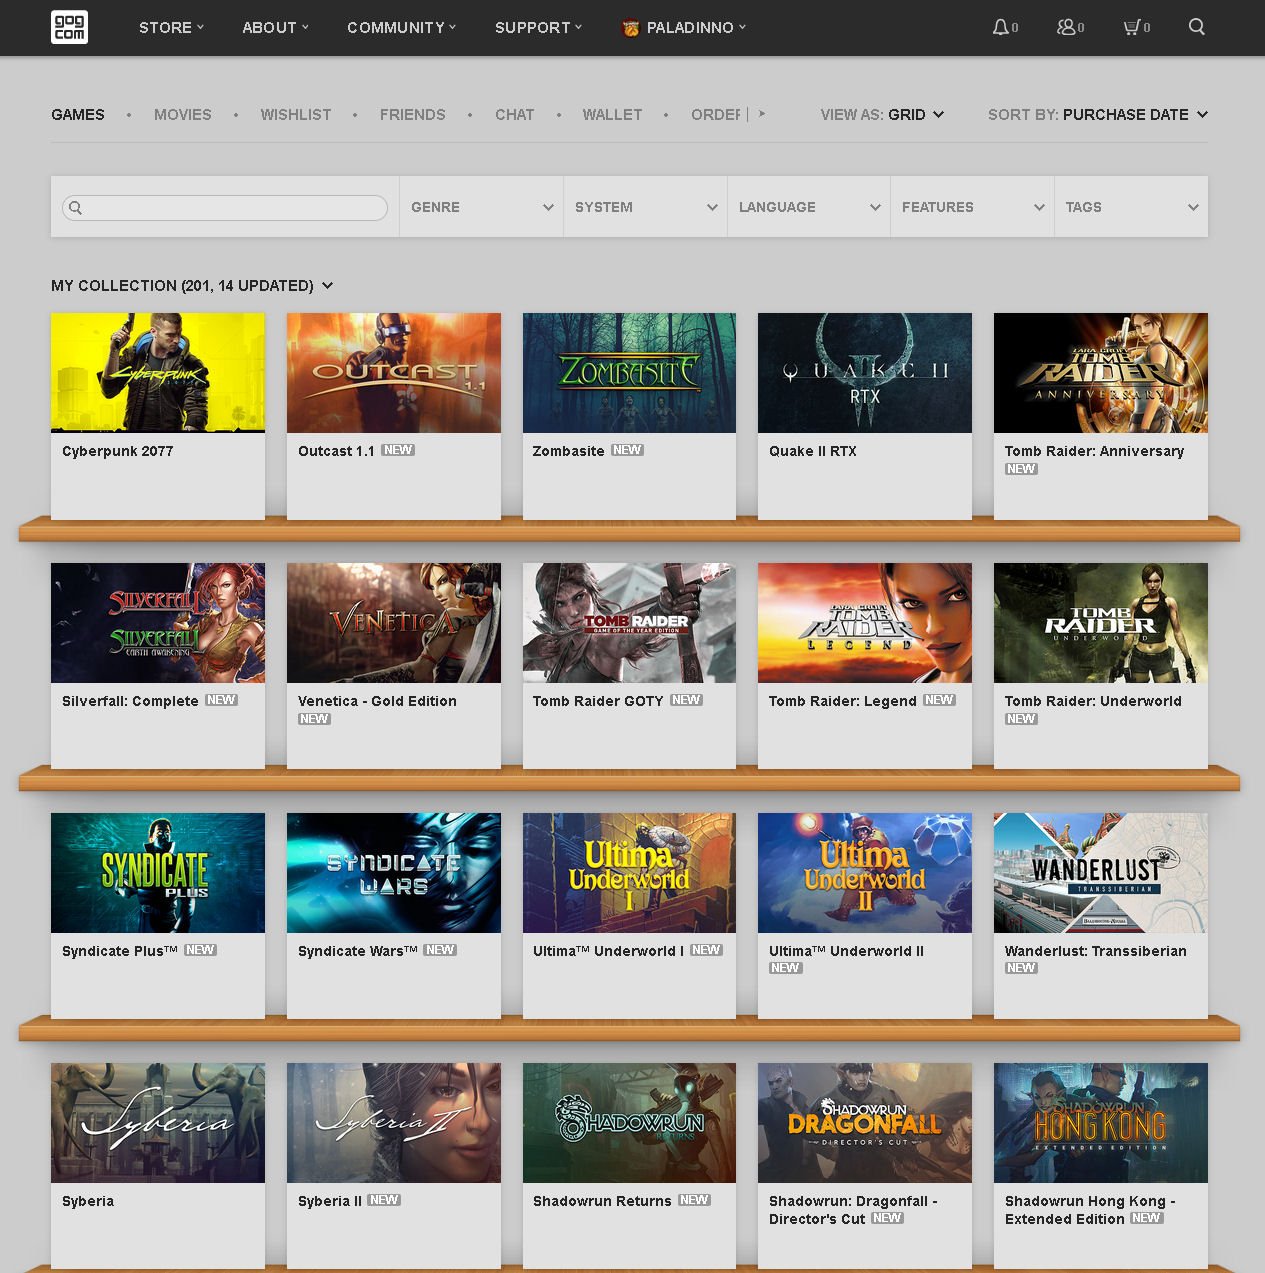Click the NEW badge on Outcast 1.1

398,450
